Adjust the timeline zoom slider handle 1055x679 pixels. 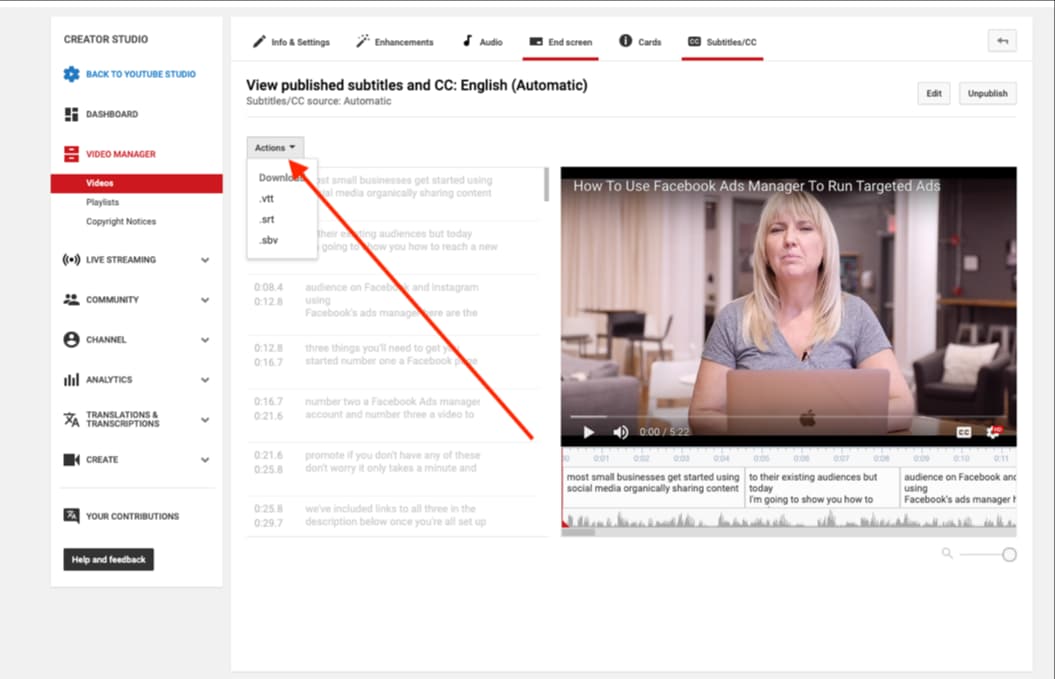pyautogui.click(x=1009, y=555)
